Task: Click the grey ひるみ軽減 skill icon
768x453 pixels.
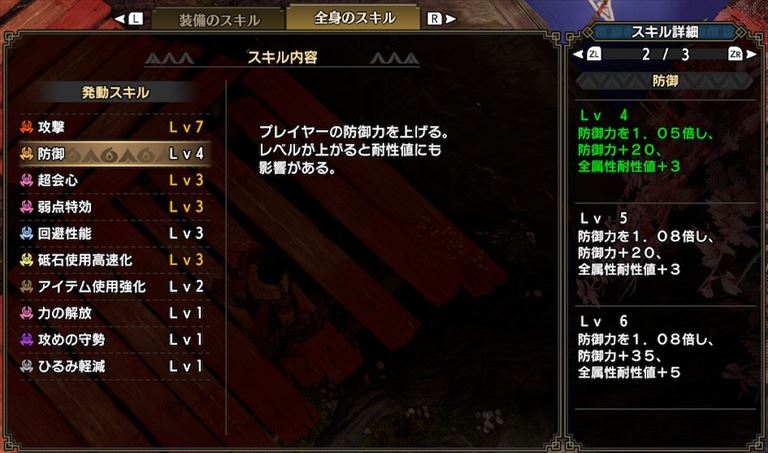Action: click(26, 366)
